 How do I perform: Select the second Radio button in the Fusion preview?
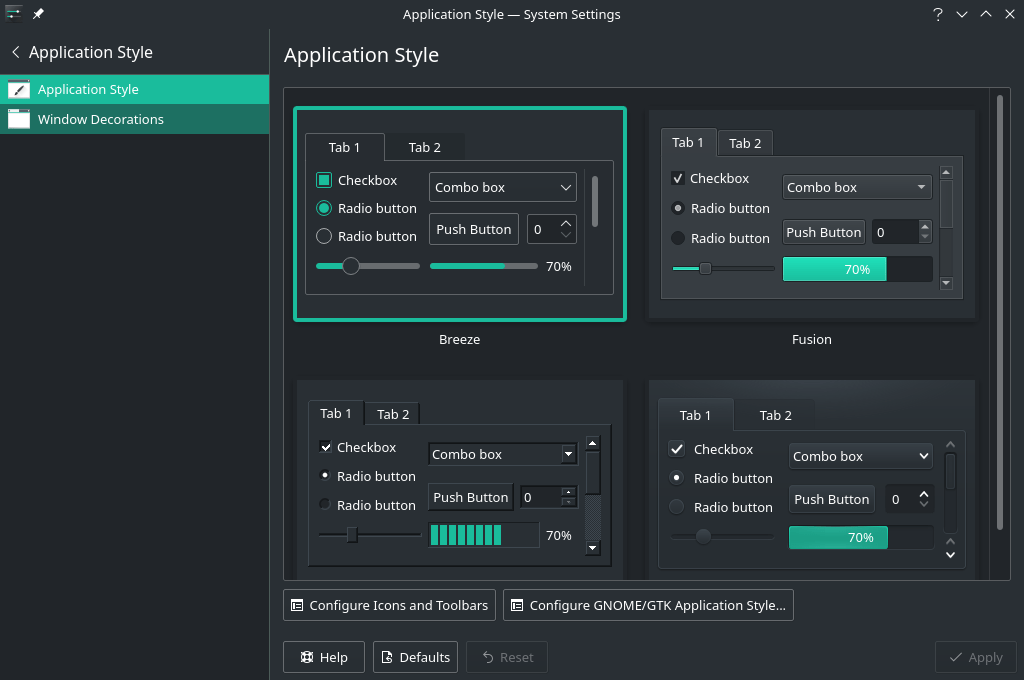[678, 238]
